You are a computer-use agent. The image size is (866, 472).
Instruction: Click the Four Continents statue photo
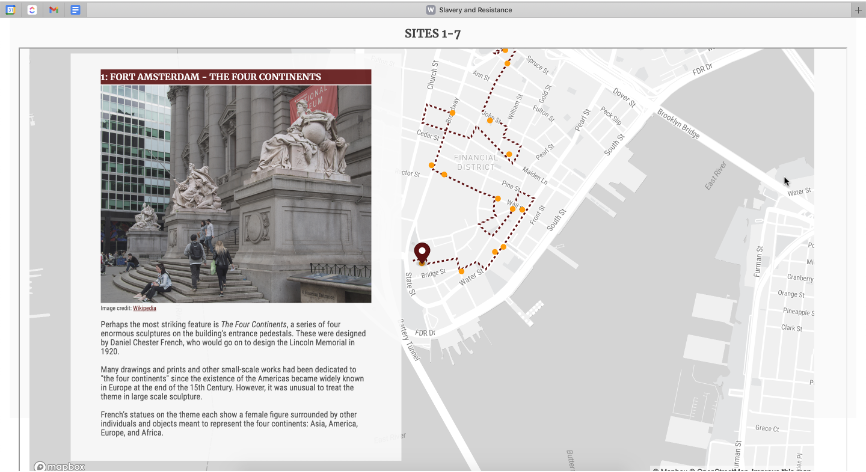[236, 193]
